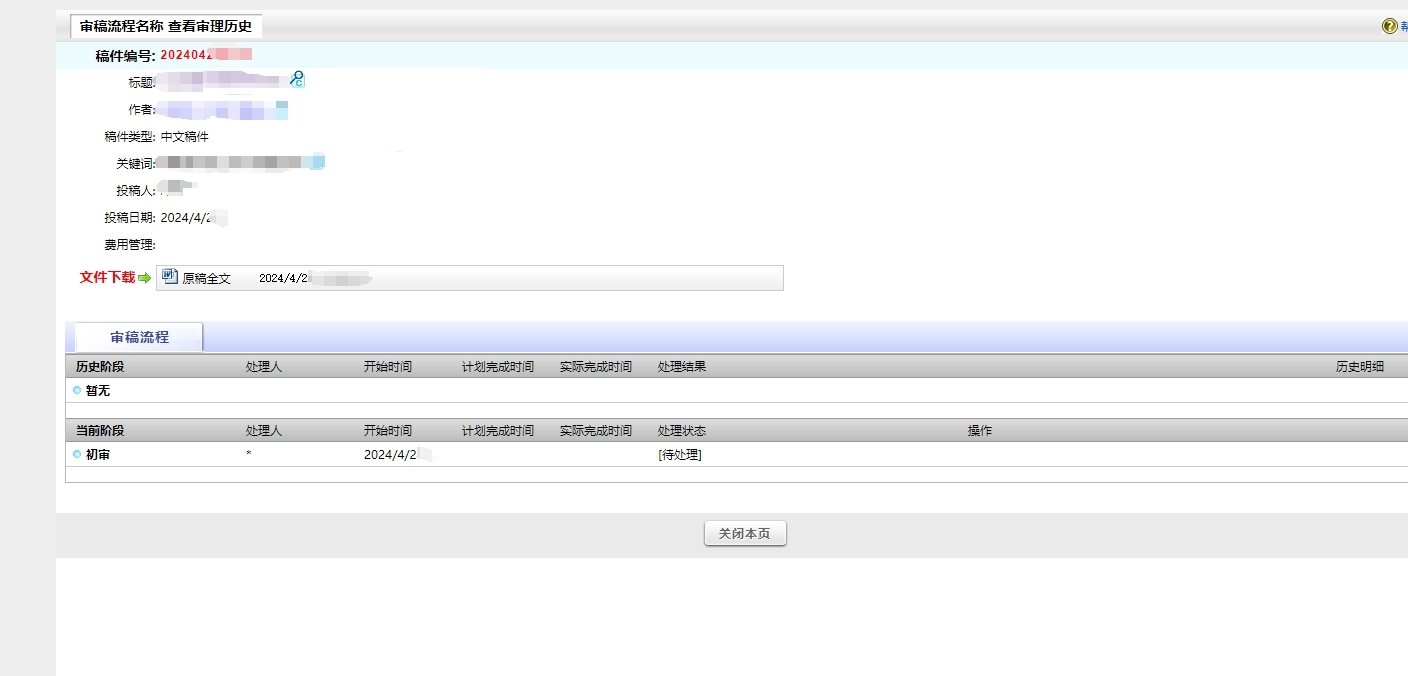Click the Word document icon for 原稿全文

[x=169, y=277]
